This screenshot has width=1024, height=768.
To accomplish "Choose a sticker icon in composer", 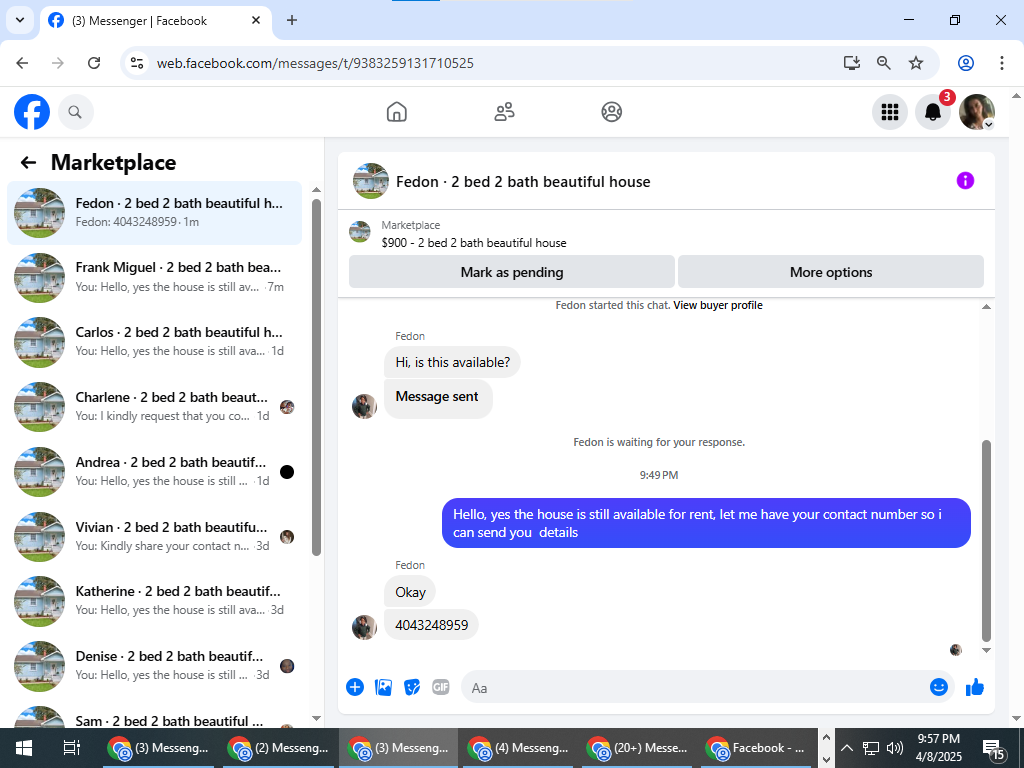I will click(412, 687).
